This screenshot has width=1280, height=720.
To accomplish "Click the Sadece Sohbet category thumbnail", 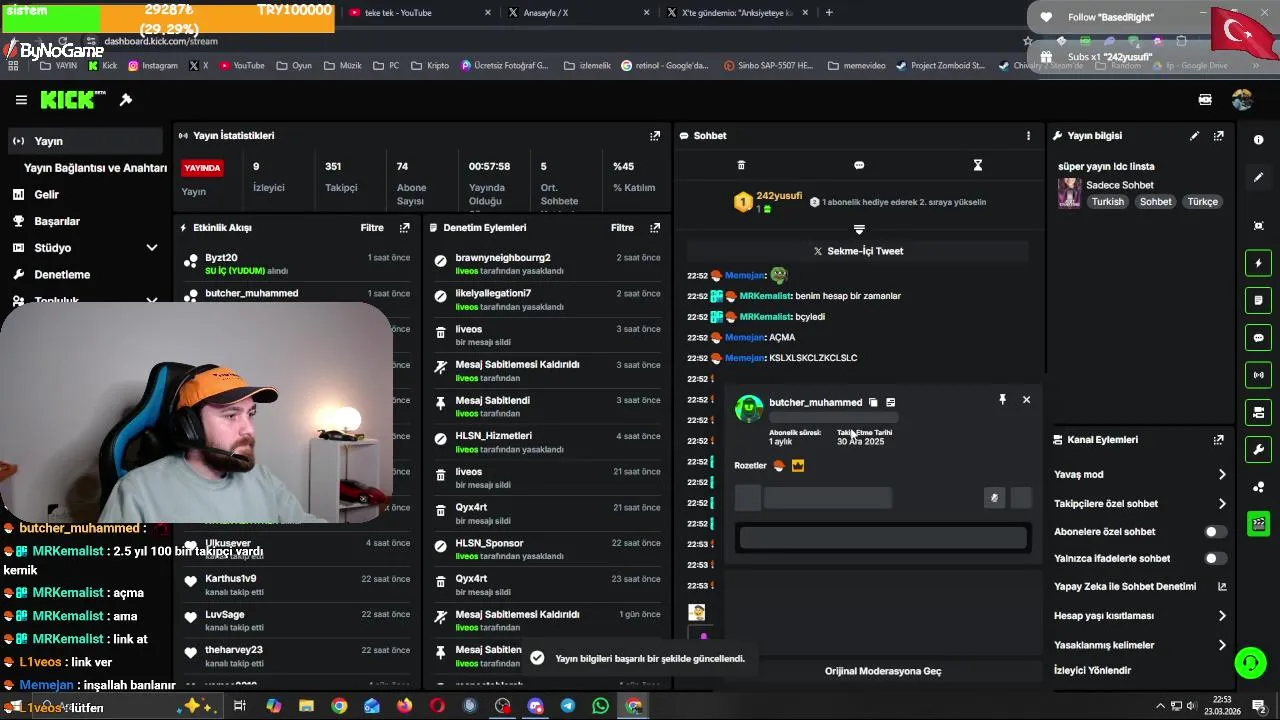I will [x=1070, y=192].
